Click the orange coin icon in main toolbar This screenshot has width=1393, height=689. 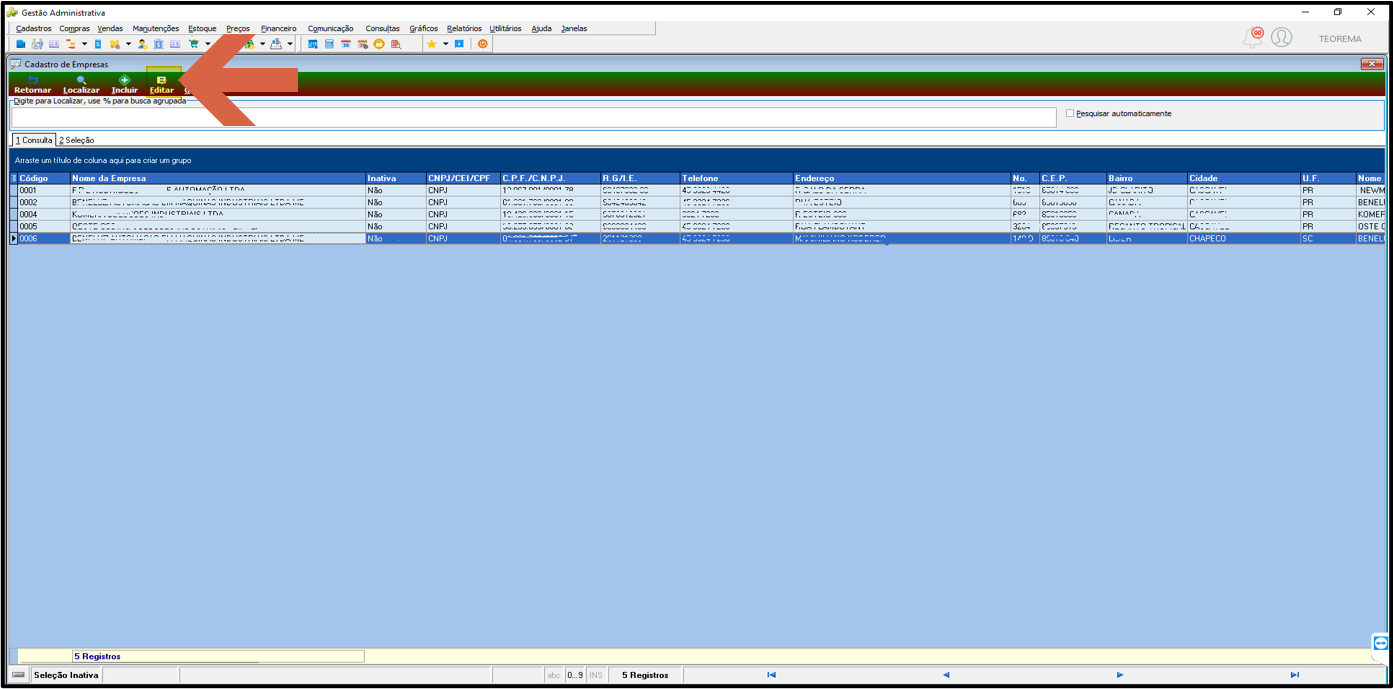pos(379,44)
